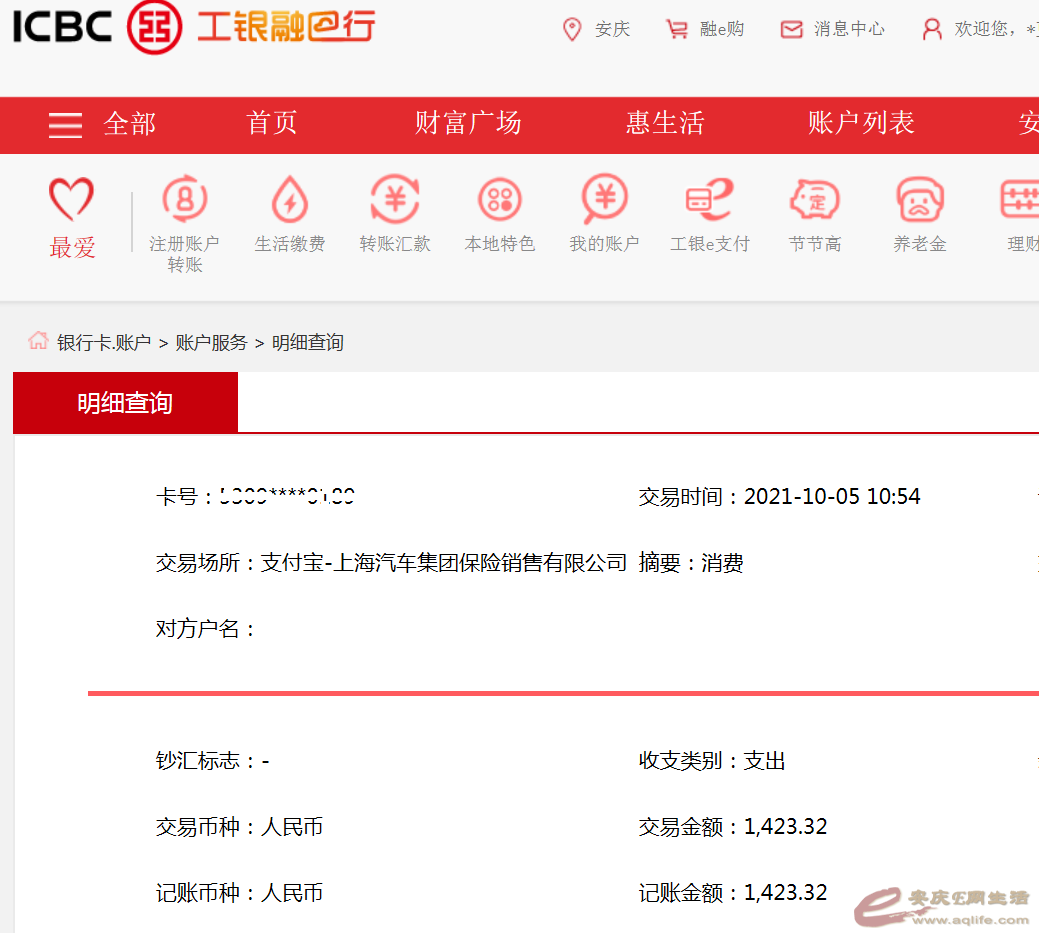Expand the 全部 hamburger menu

click(x=66, y=125)
